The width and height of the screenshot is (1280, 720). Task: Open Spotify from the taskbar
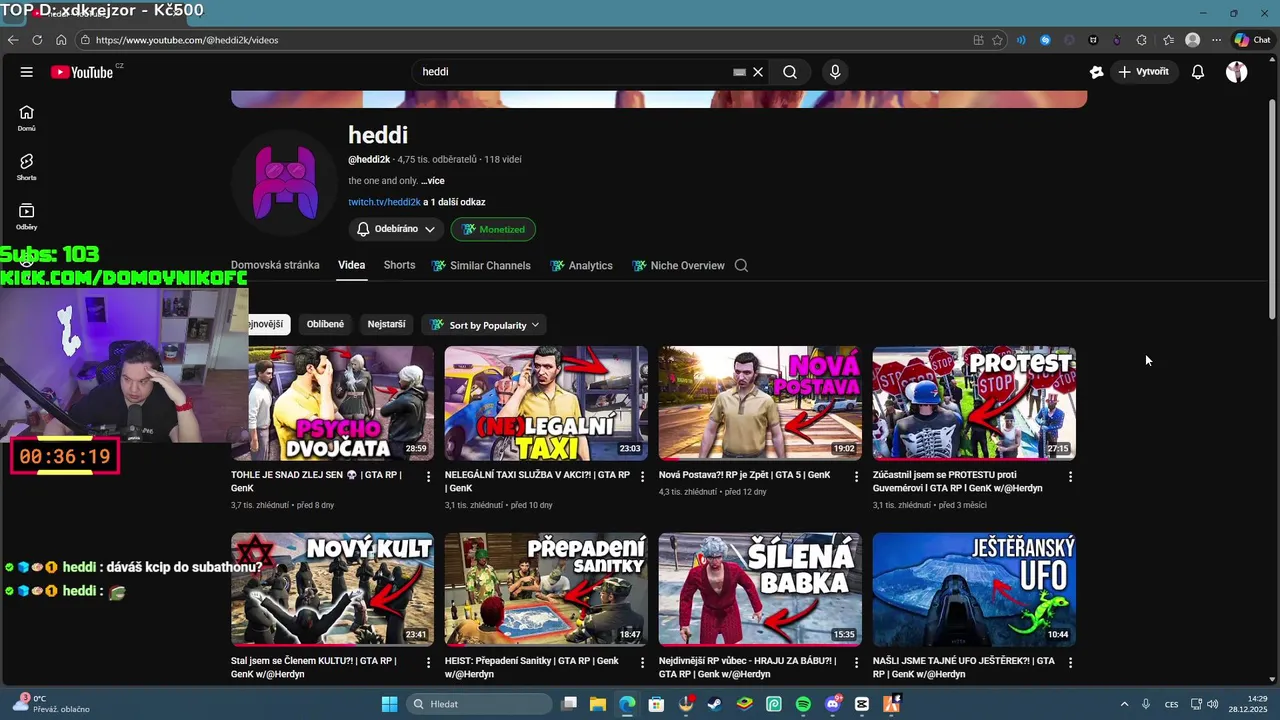tap(803, 704)
